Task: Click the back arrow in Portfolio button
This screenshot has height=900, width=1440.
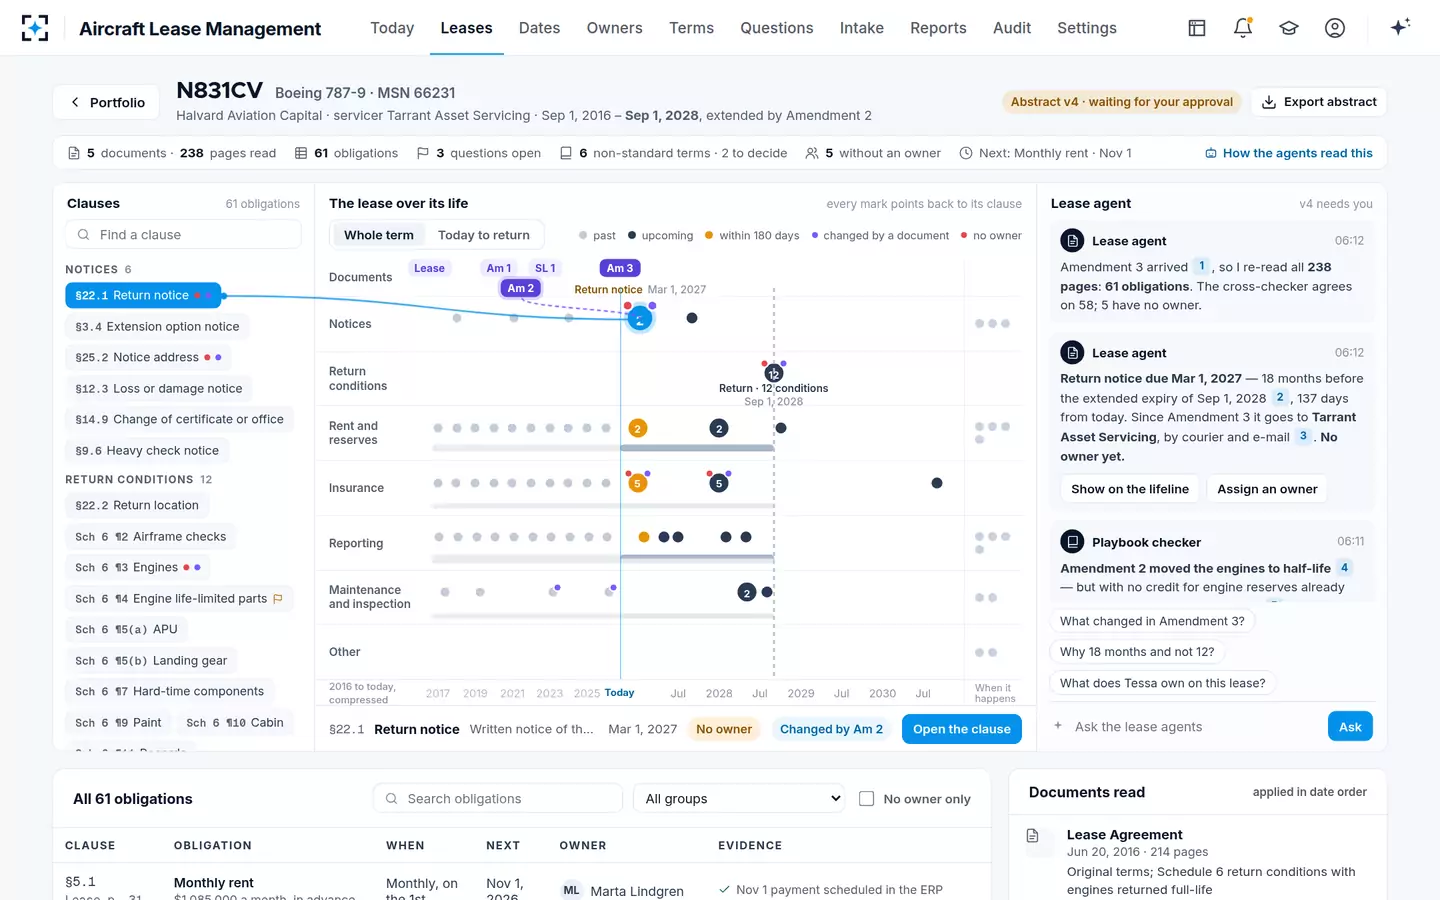Action: [x=75, y=102]
